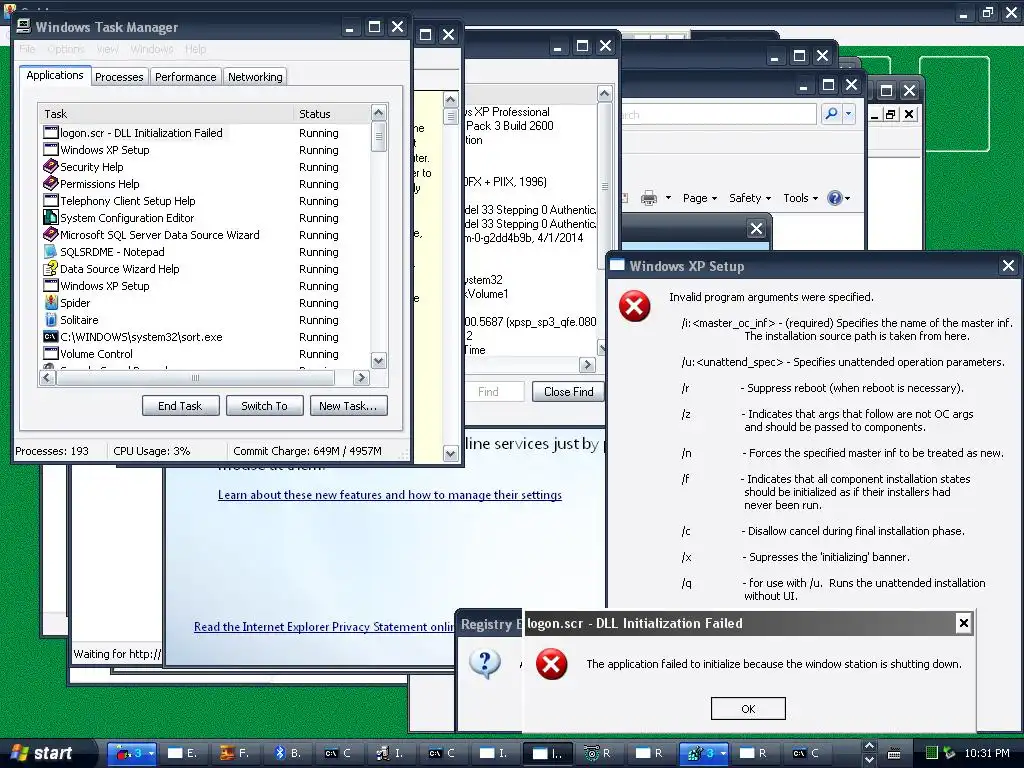
Task: Open the print options dropdown arrow
Action: click(x=668, y=198)
